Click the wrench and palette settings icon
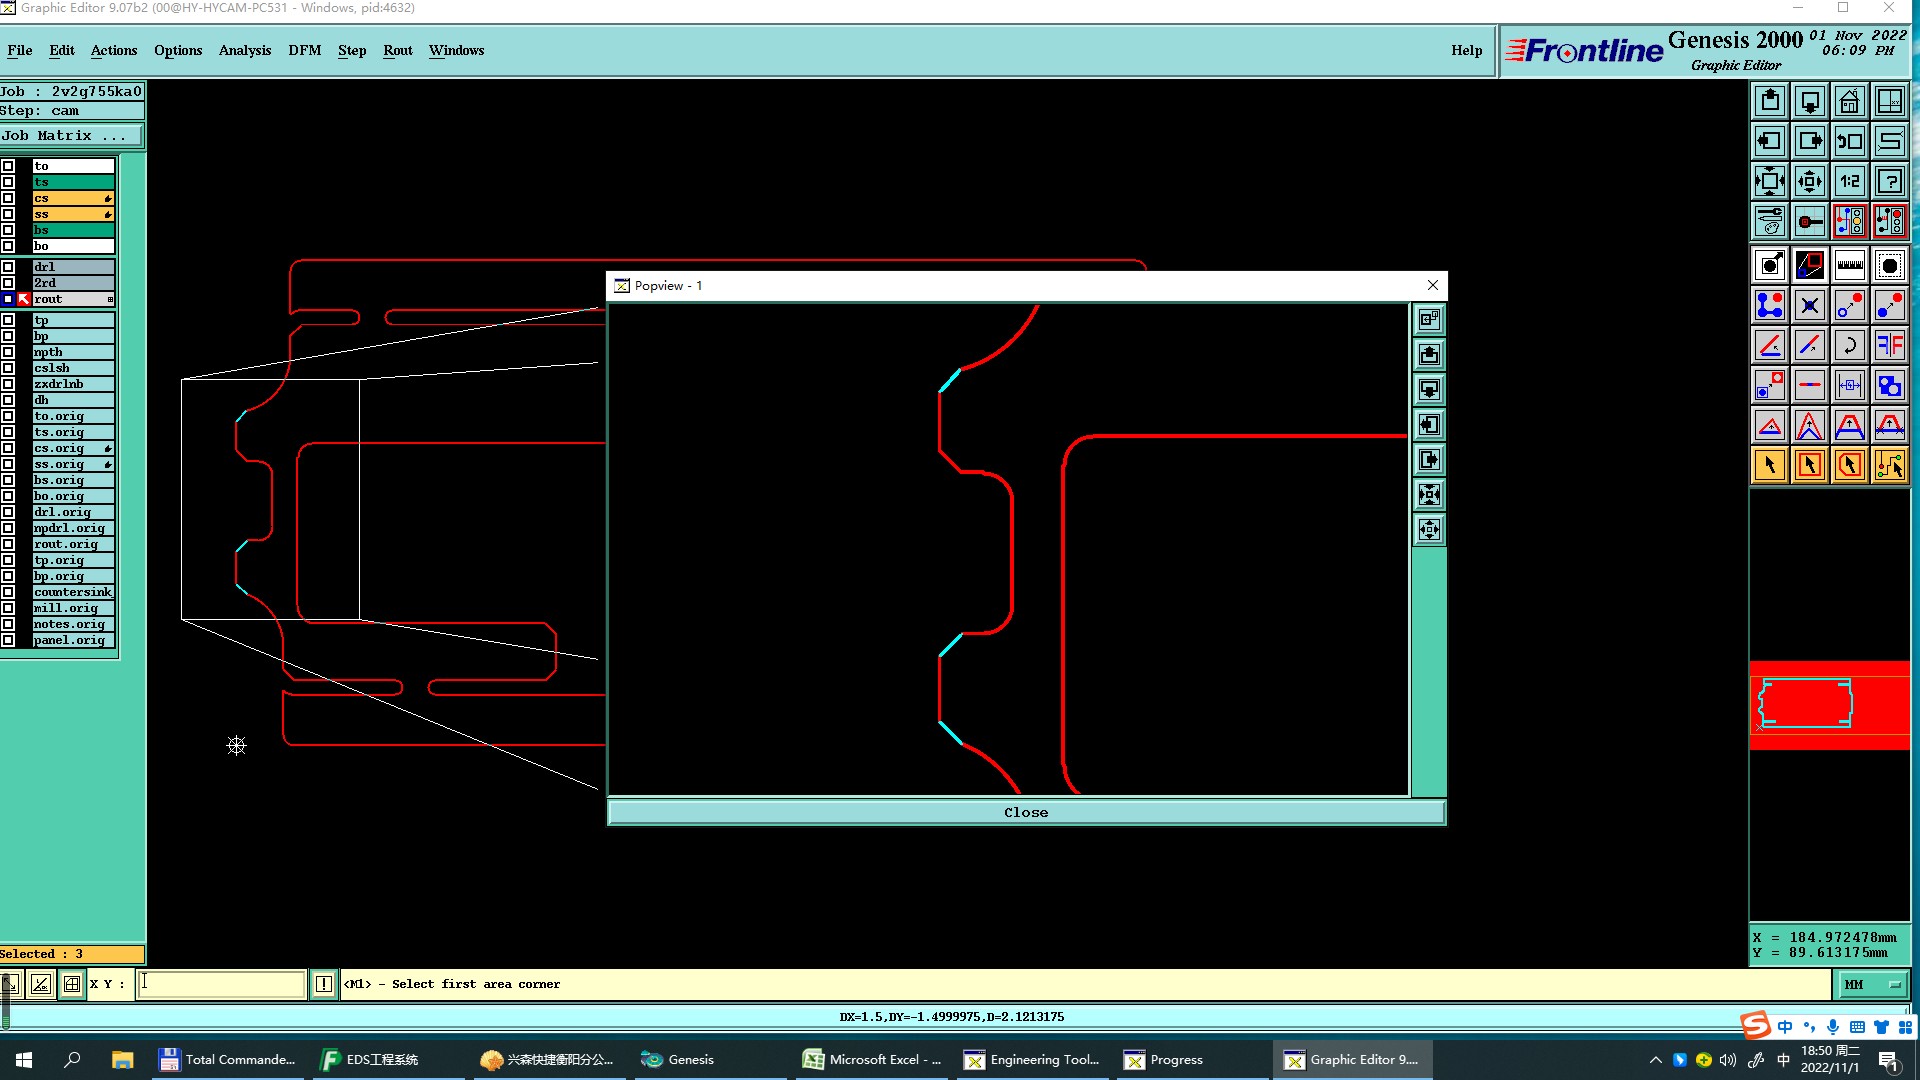The image size is (1920, 1080). pyautogui.click(x=1769, y=221)
